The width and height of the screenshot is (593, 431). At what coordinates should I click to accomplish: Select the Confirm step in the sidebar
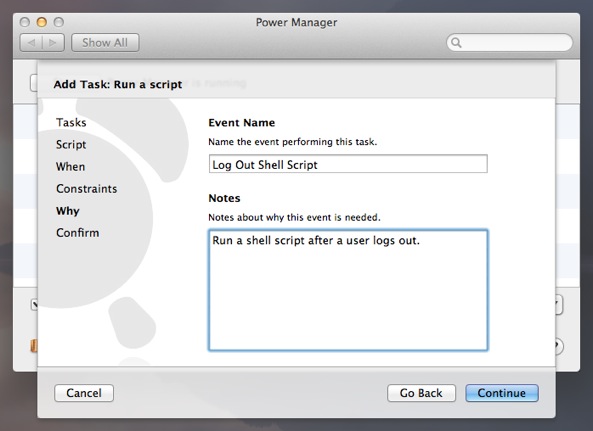tap(78, 233)
